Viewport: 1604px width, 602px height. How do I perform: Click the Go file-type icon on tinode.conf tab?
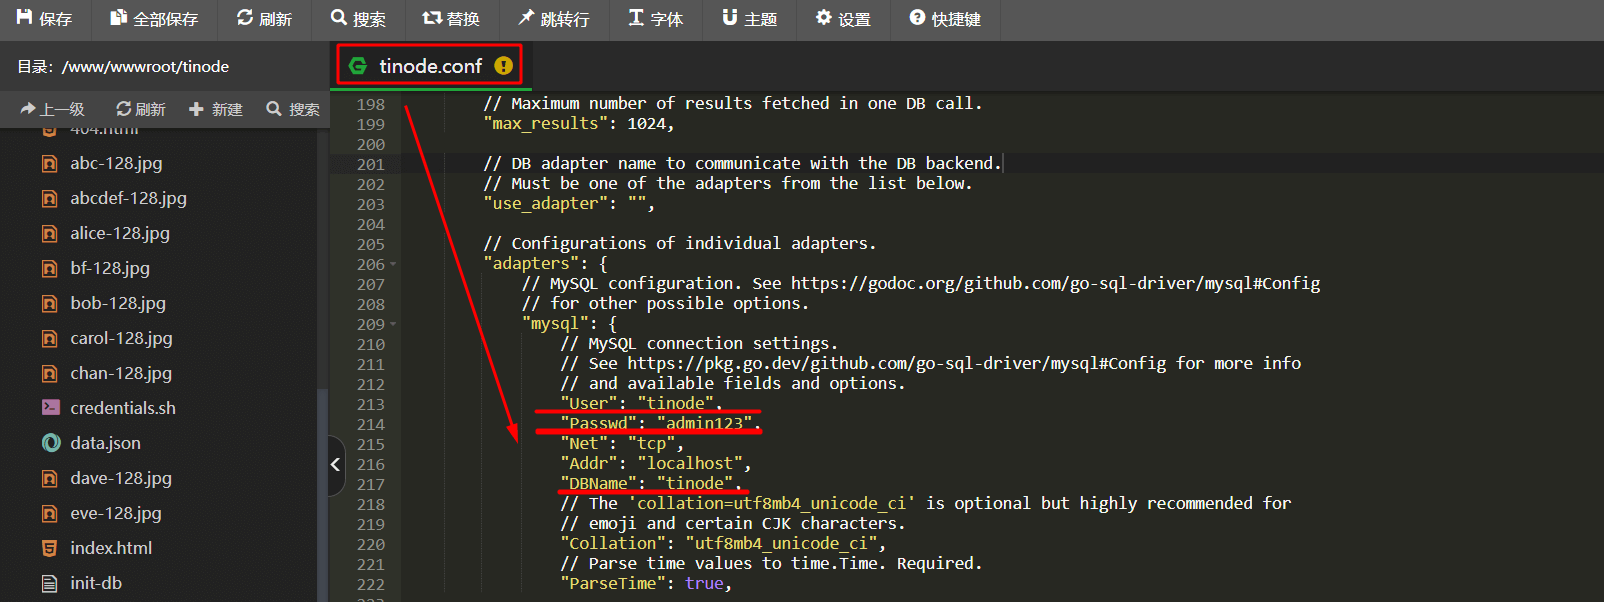357,66
